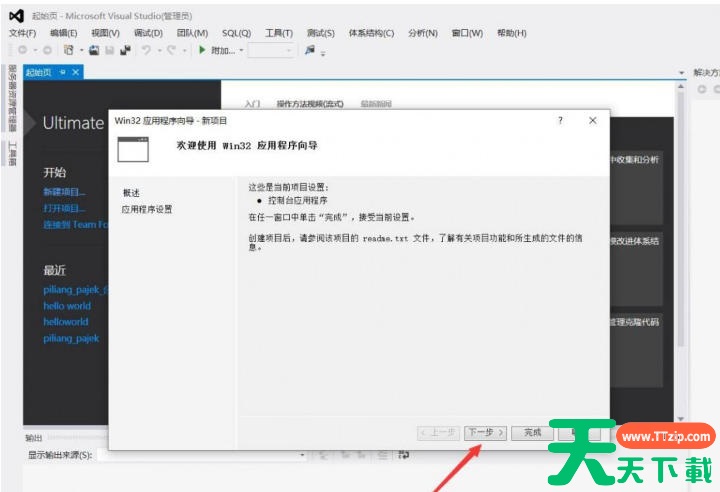Open the 视图(V) menu
Image resolution: width=720 pixels, height=492 pixels.
105,33
